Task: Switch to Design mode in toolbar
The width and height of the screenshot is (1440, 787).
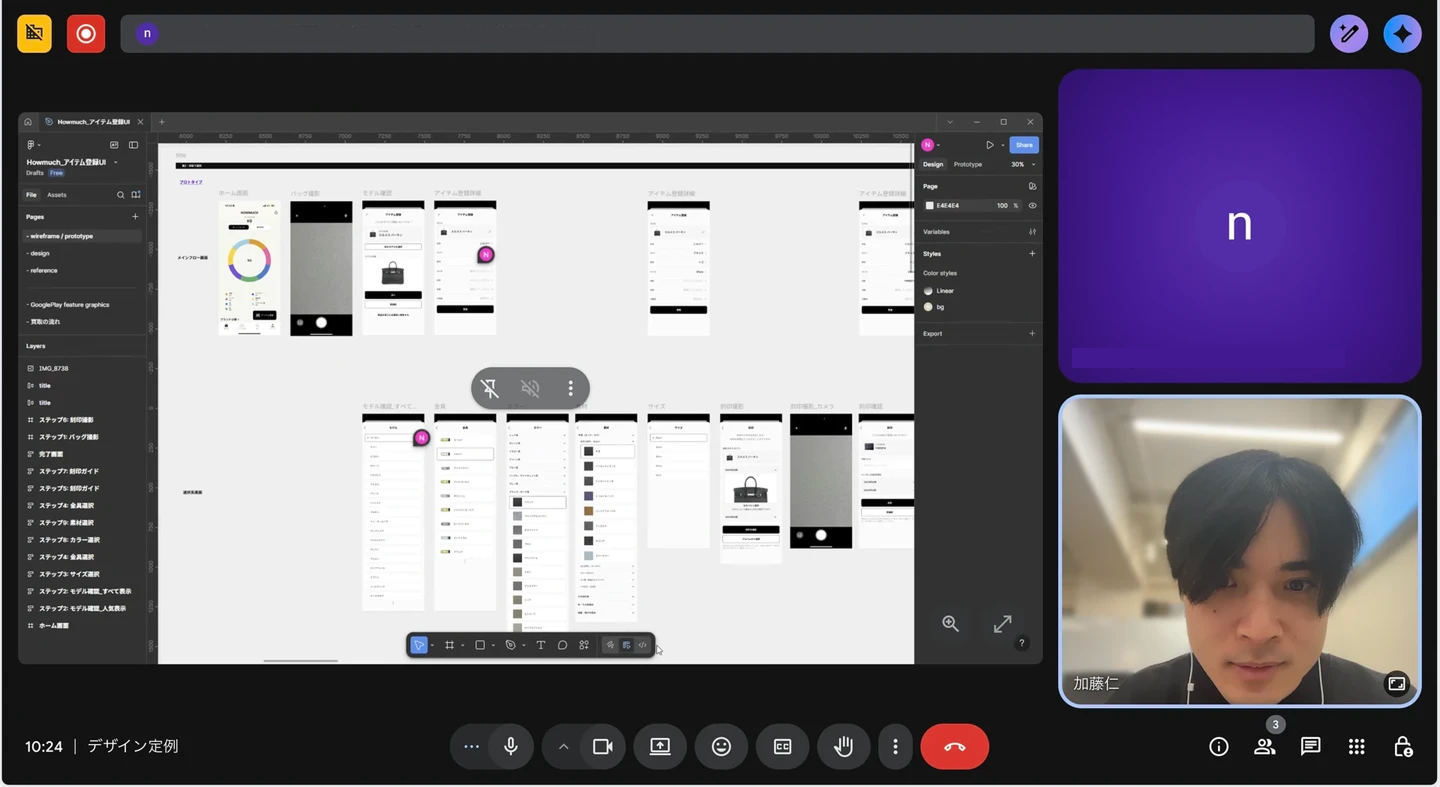Action: (627, 645)
